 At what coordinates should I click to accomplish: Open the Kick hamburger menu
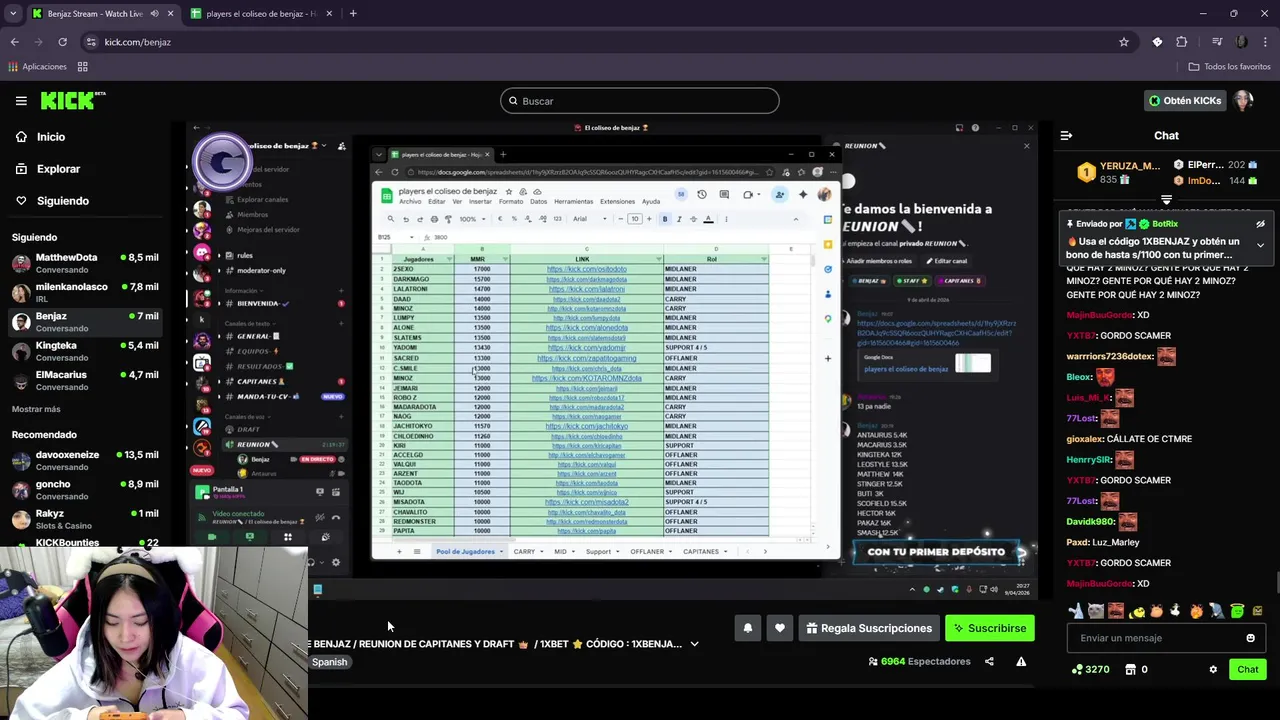pos(21,100)
